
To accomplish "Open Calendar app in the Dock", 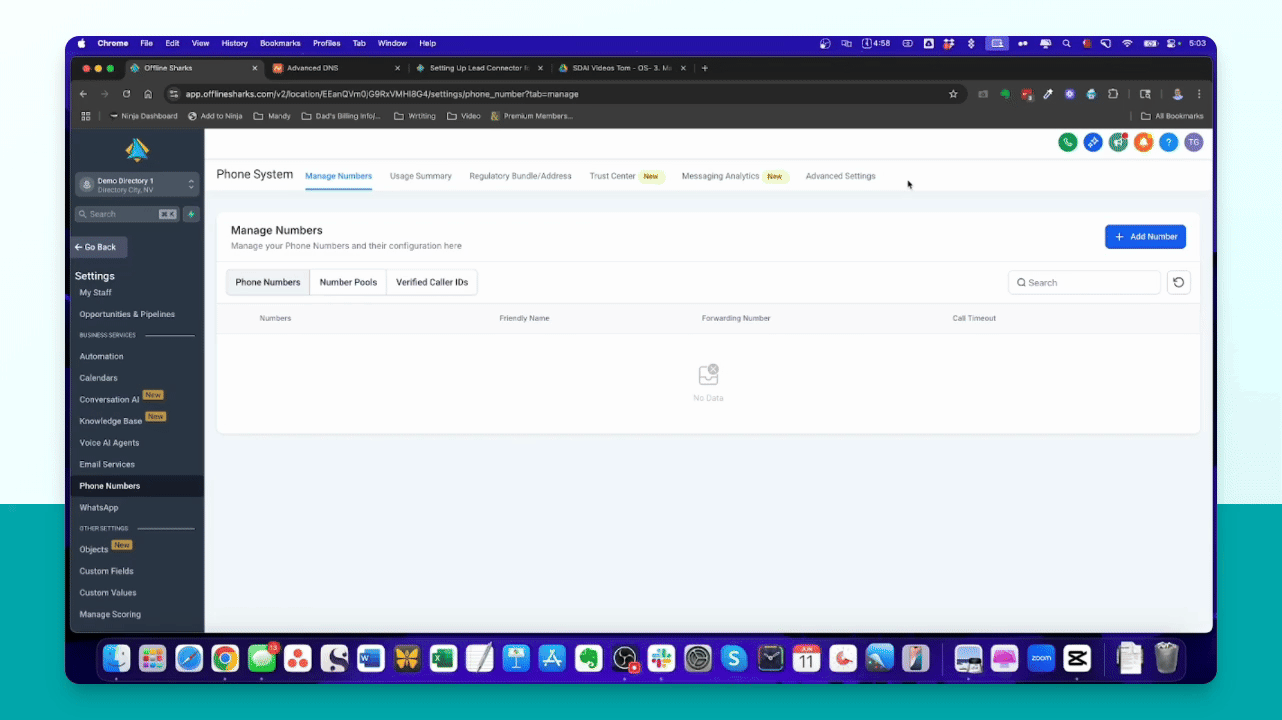I will tap(806, 658).
